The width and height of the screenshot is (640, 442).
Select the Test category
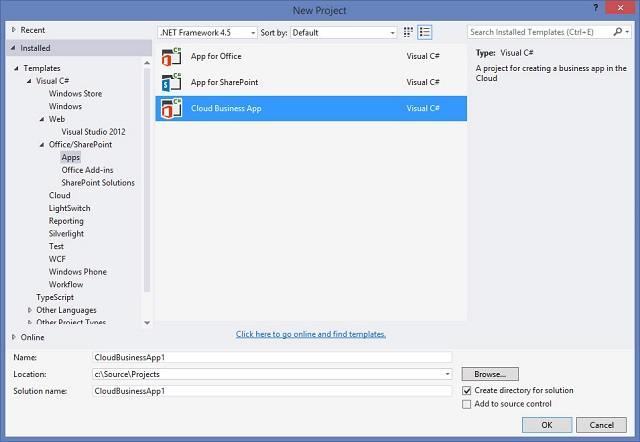[56, 246]
